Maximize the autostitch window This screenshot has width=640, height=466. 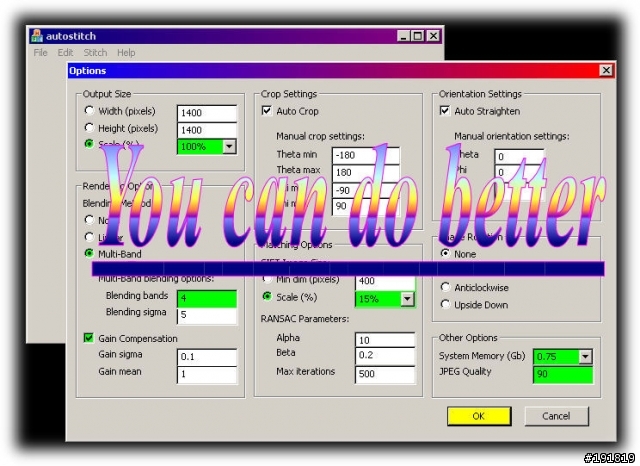pos(418,36)
